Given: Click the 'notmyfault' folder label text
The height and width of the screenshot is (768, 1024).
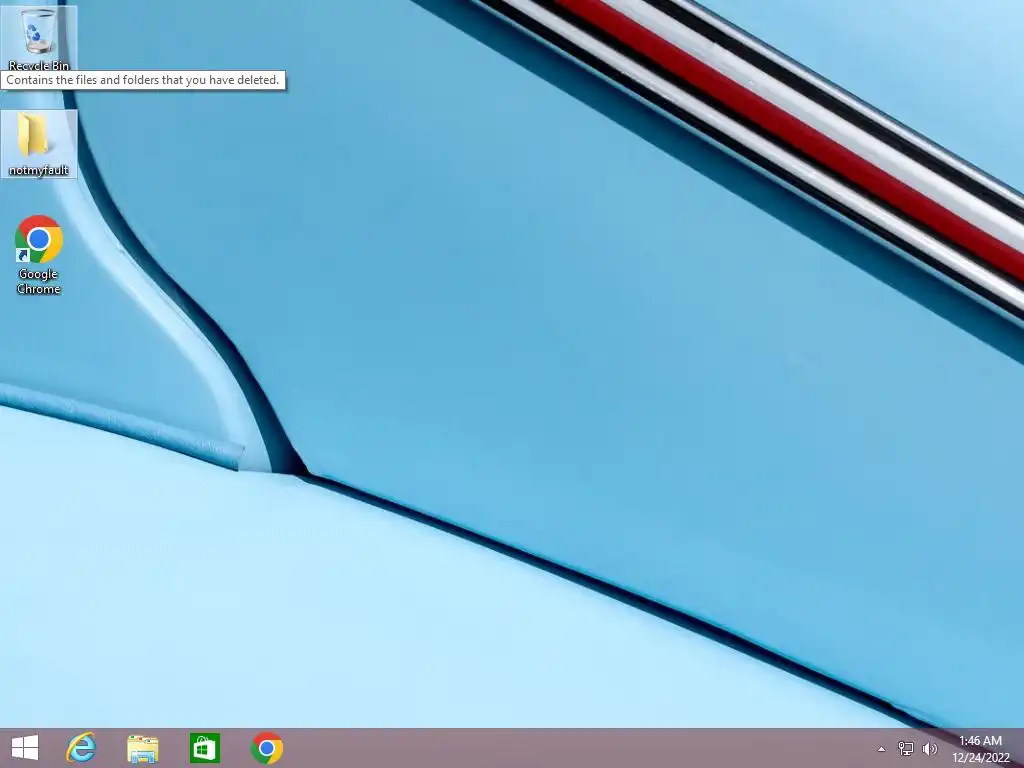Looking at the screenshot, I should 39,170.
